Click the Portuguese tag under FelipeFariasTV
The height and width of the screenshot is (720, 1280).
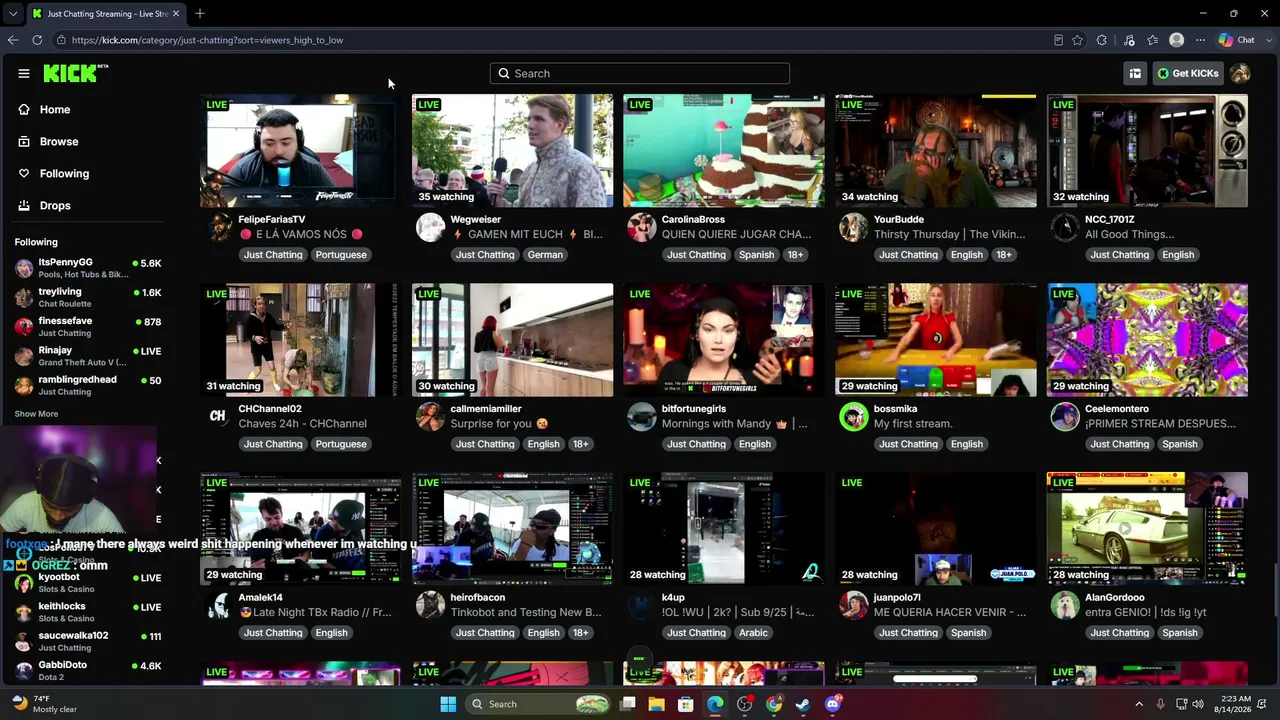[x=341, y=255]
